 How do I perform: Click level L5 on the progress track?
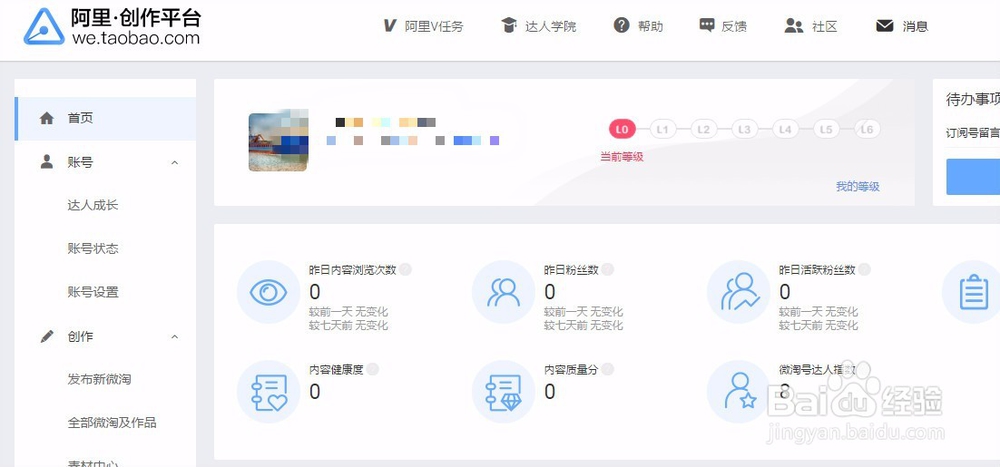tap(826, 130)
